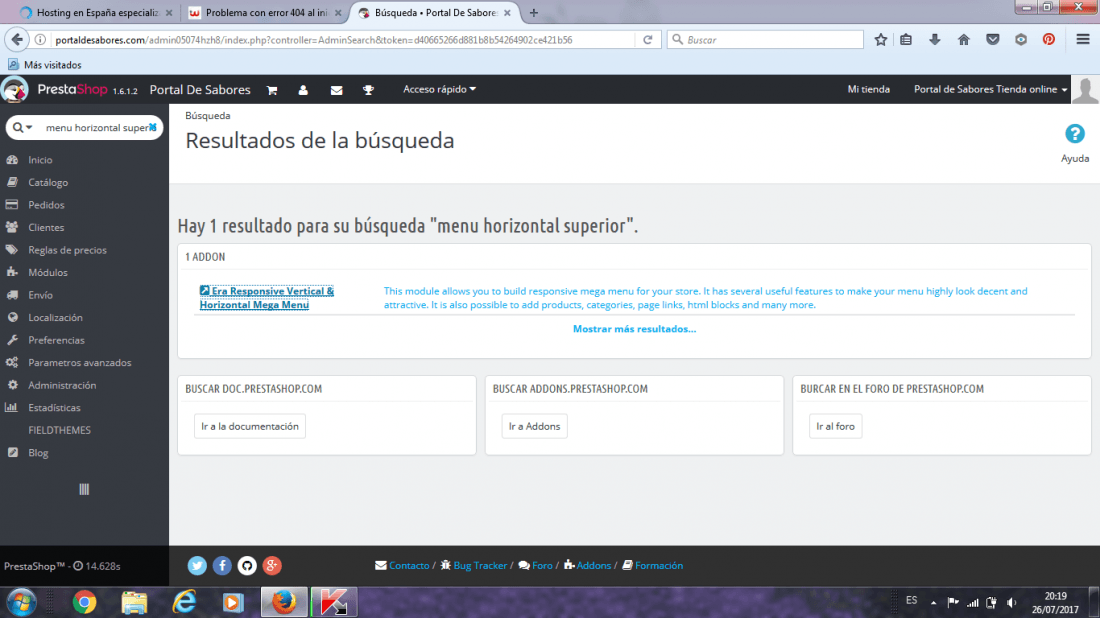This screenshot has height=618, width=1100.
Task: Open Portal de Sabores Tienda online dropdown
Action: pyautogui.click(x=990, y=89)
